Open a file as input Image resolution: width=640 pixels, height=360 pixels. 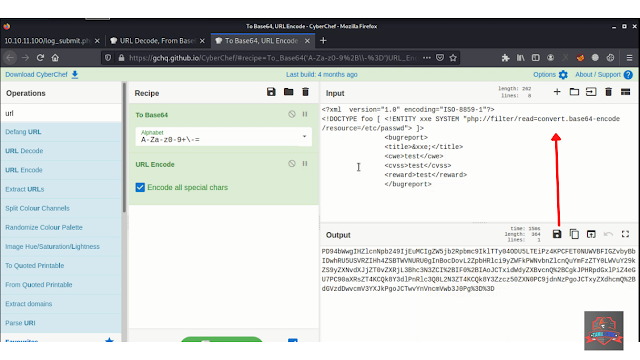tap(591, 92)
